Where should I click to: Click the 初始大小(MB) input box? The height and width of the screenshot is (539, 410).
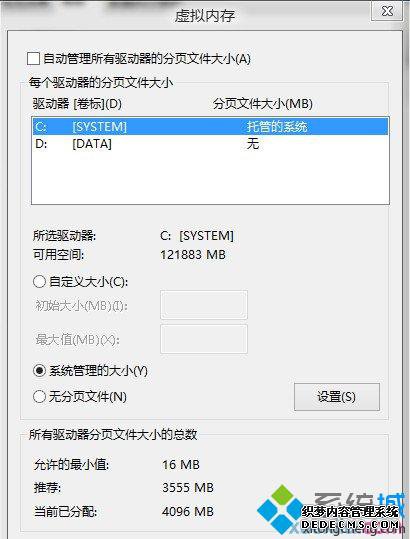pos(204,305)
